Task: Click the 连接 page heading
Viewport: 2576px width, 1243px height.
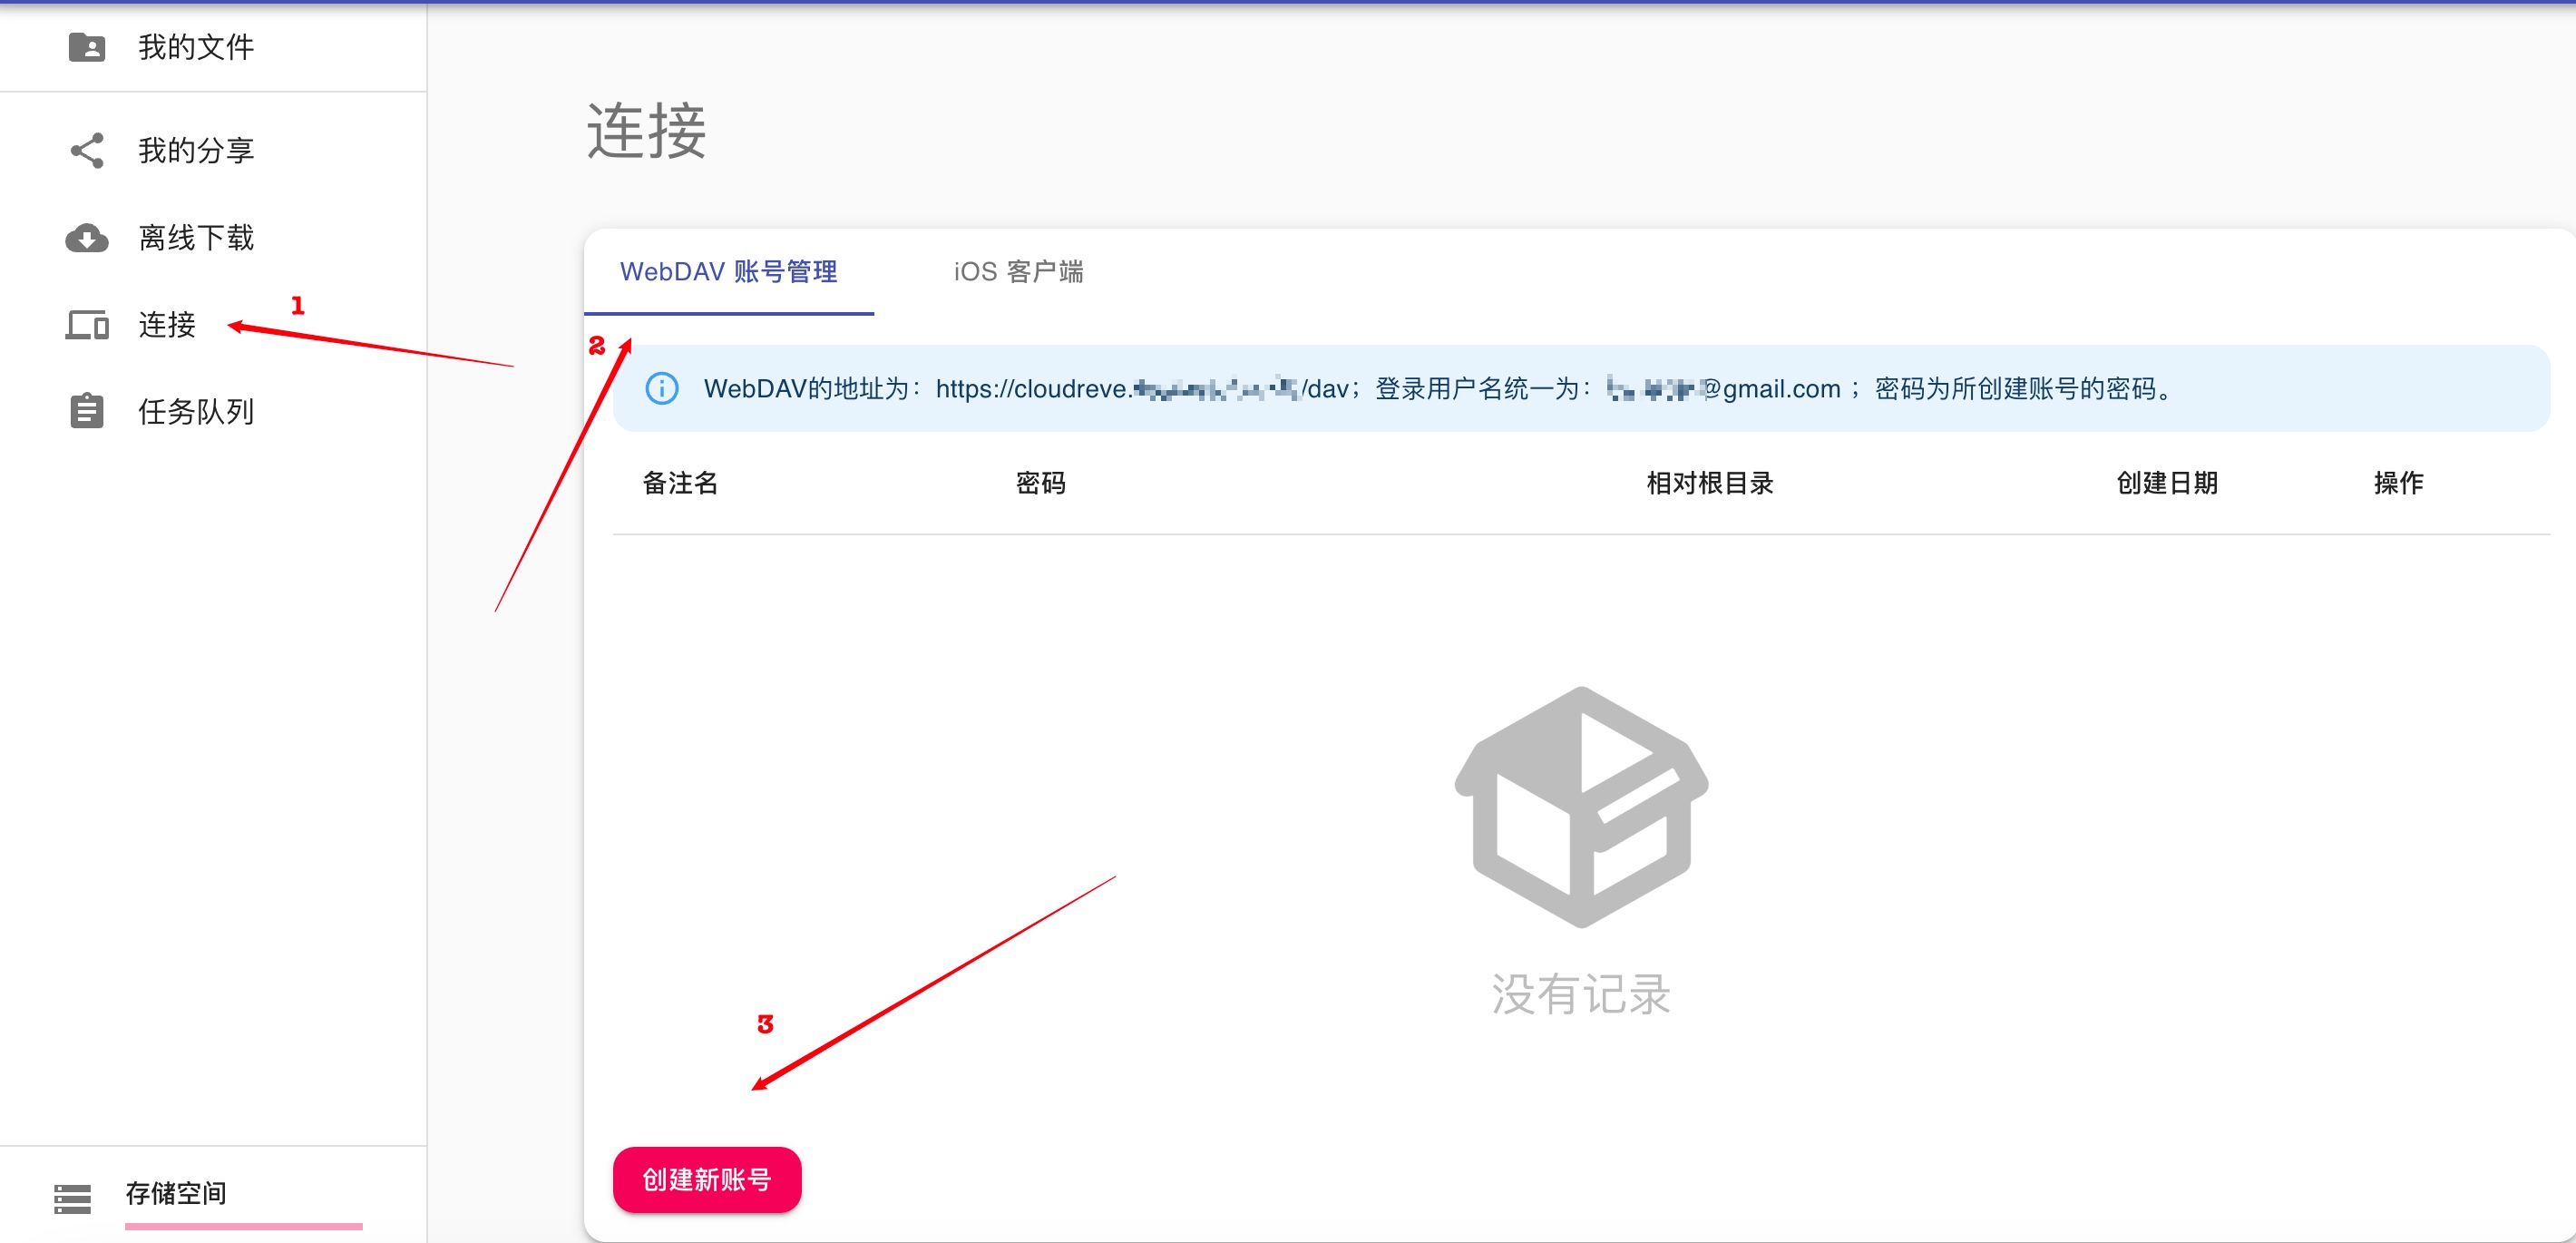Action: 646,131
